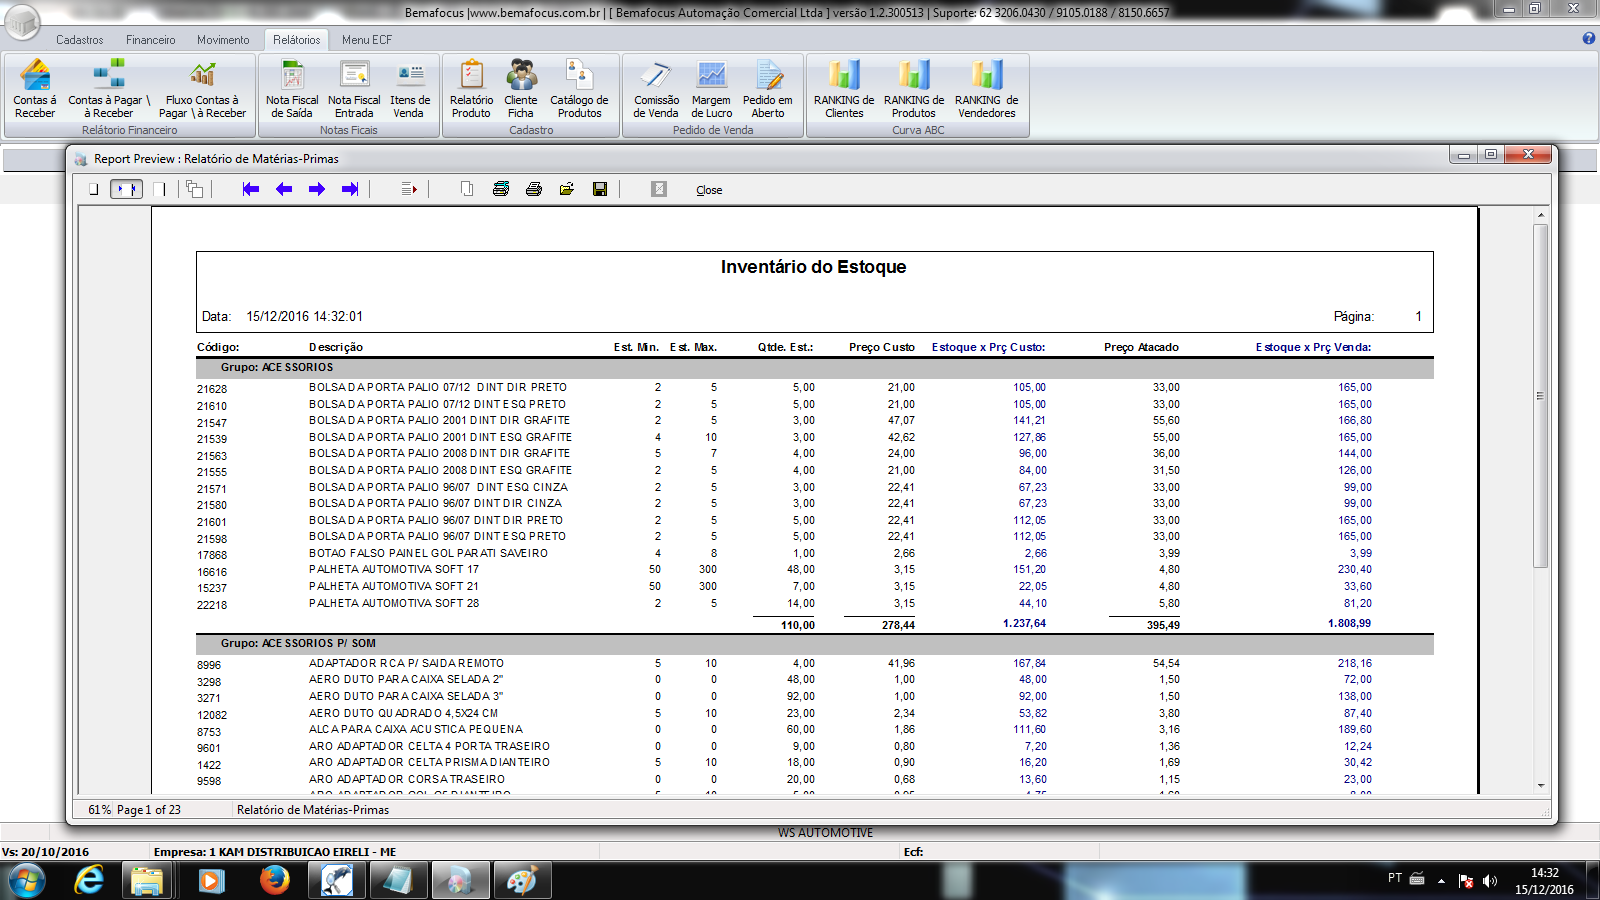Open Windows Media Player from taskbar
The image size is (1600, 900).
click(211, 881)
